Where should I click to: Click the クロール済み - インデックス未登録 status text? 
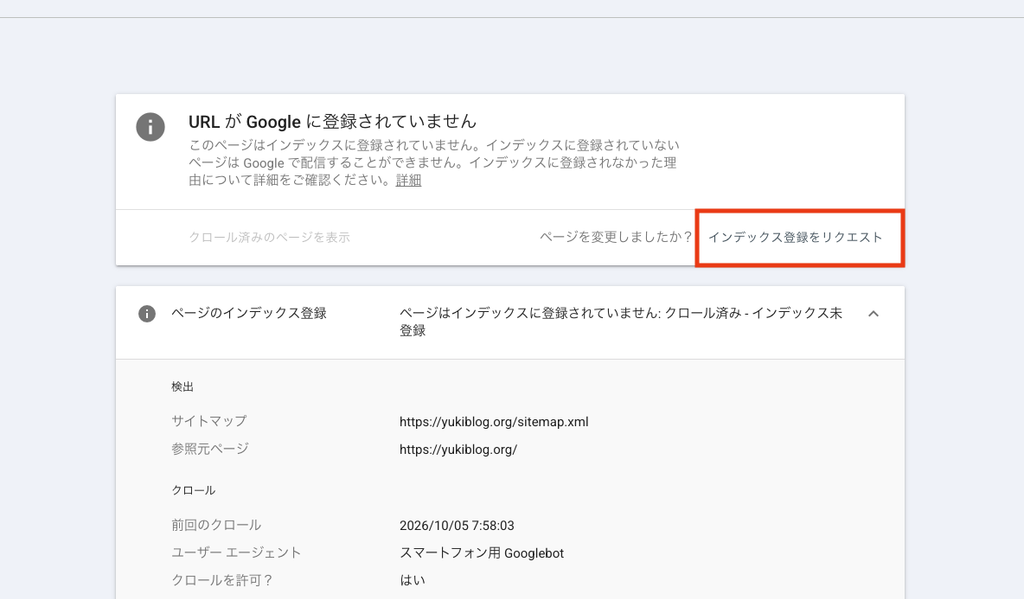click(620, 321)
